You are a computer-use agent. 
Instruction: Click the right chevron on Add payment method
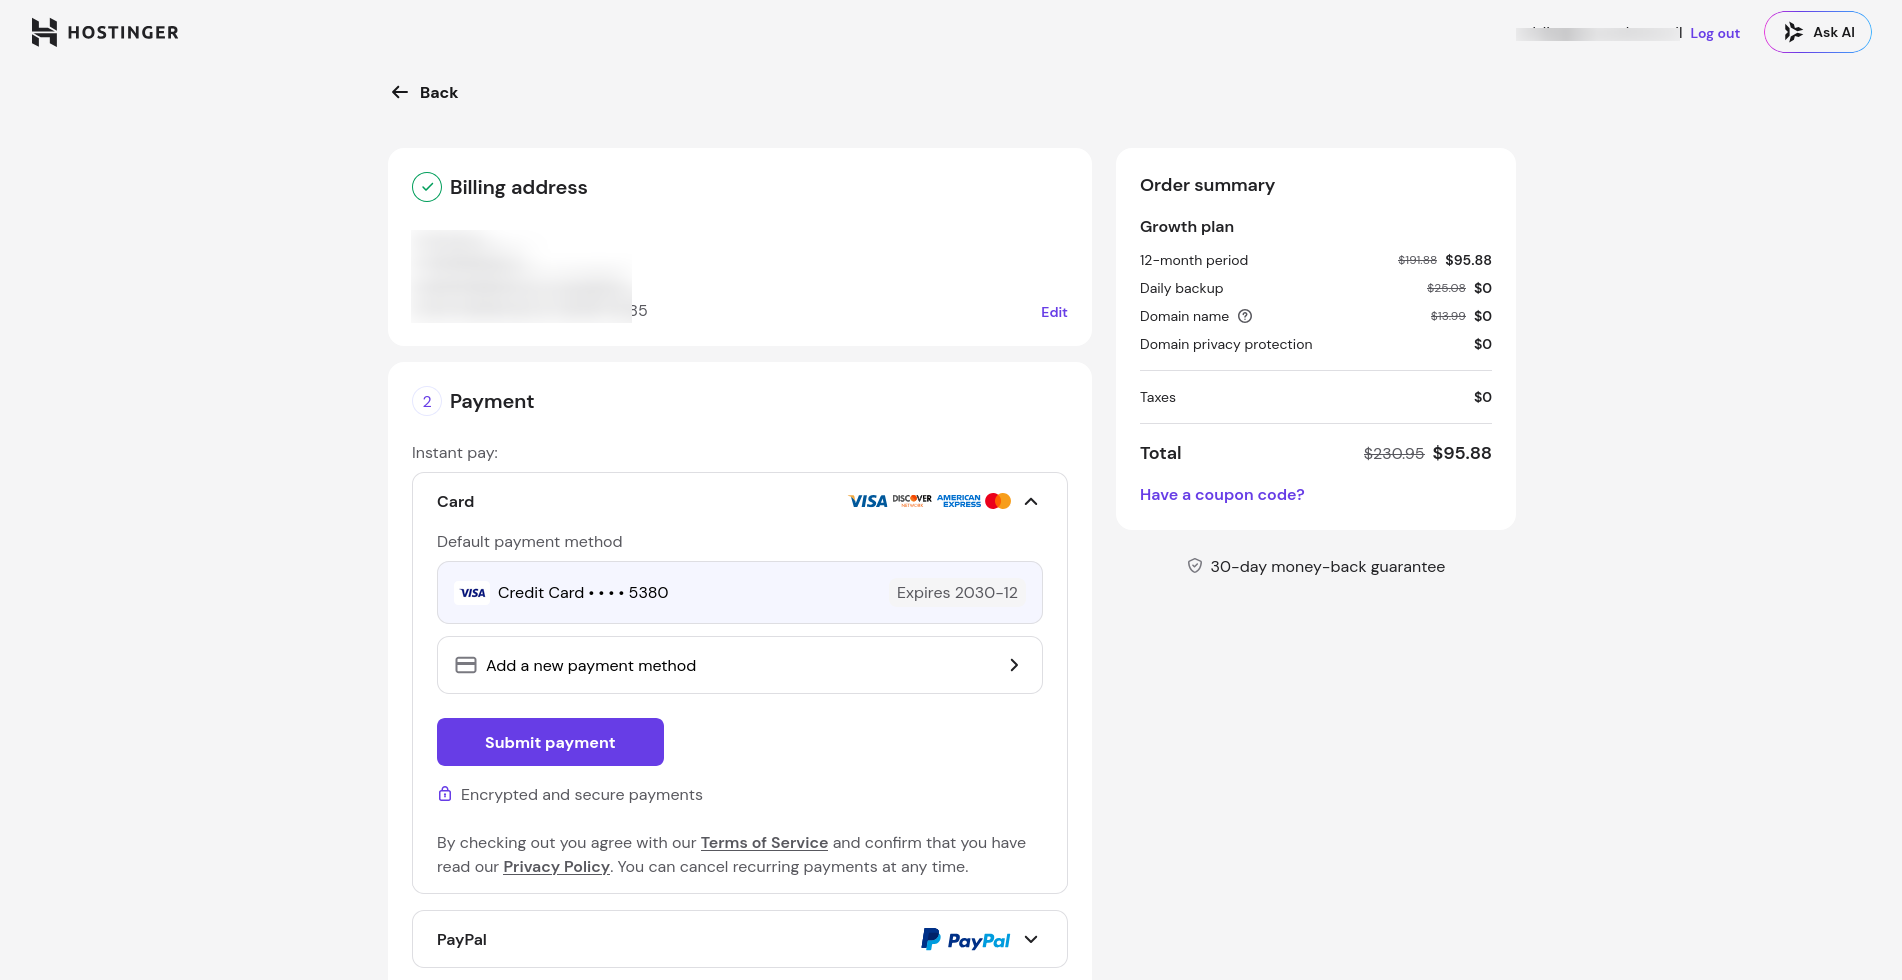1014,665
